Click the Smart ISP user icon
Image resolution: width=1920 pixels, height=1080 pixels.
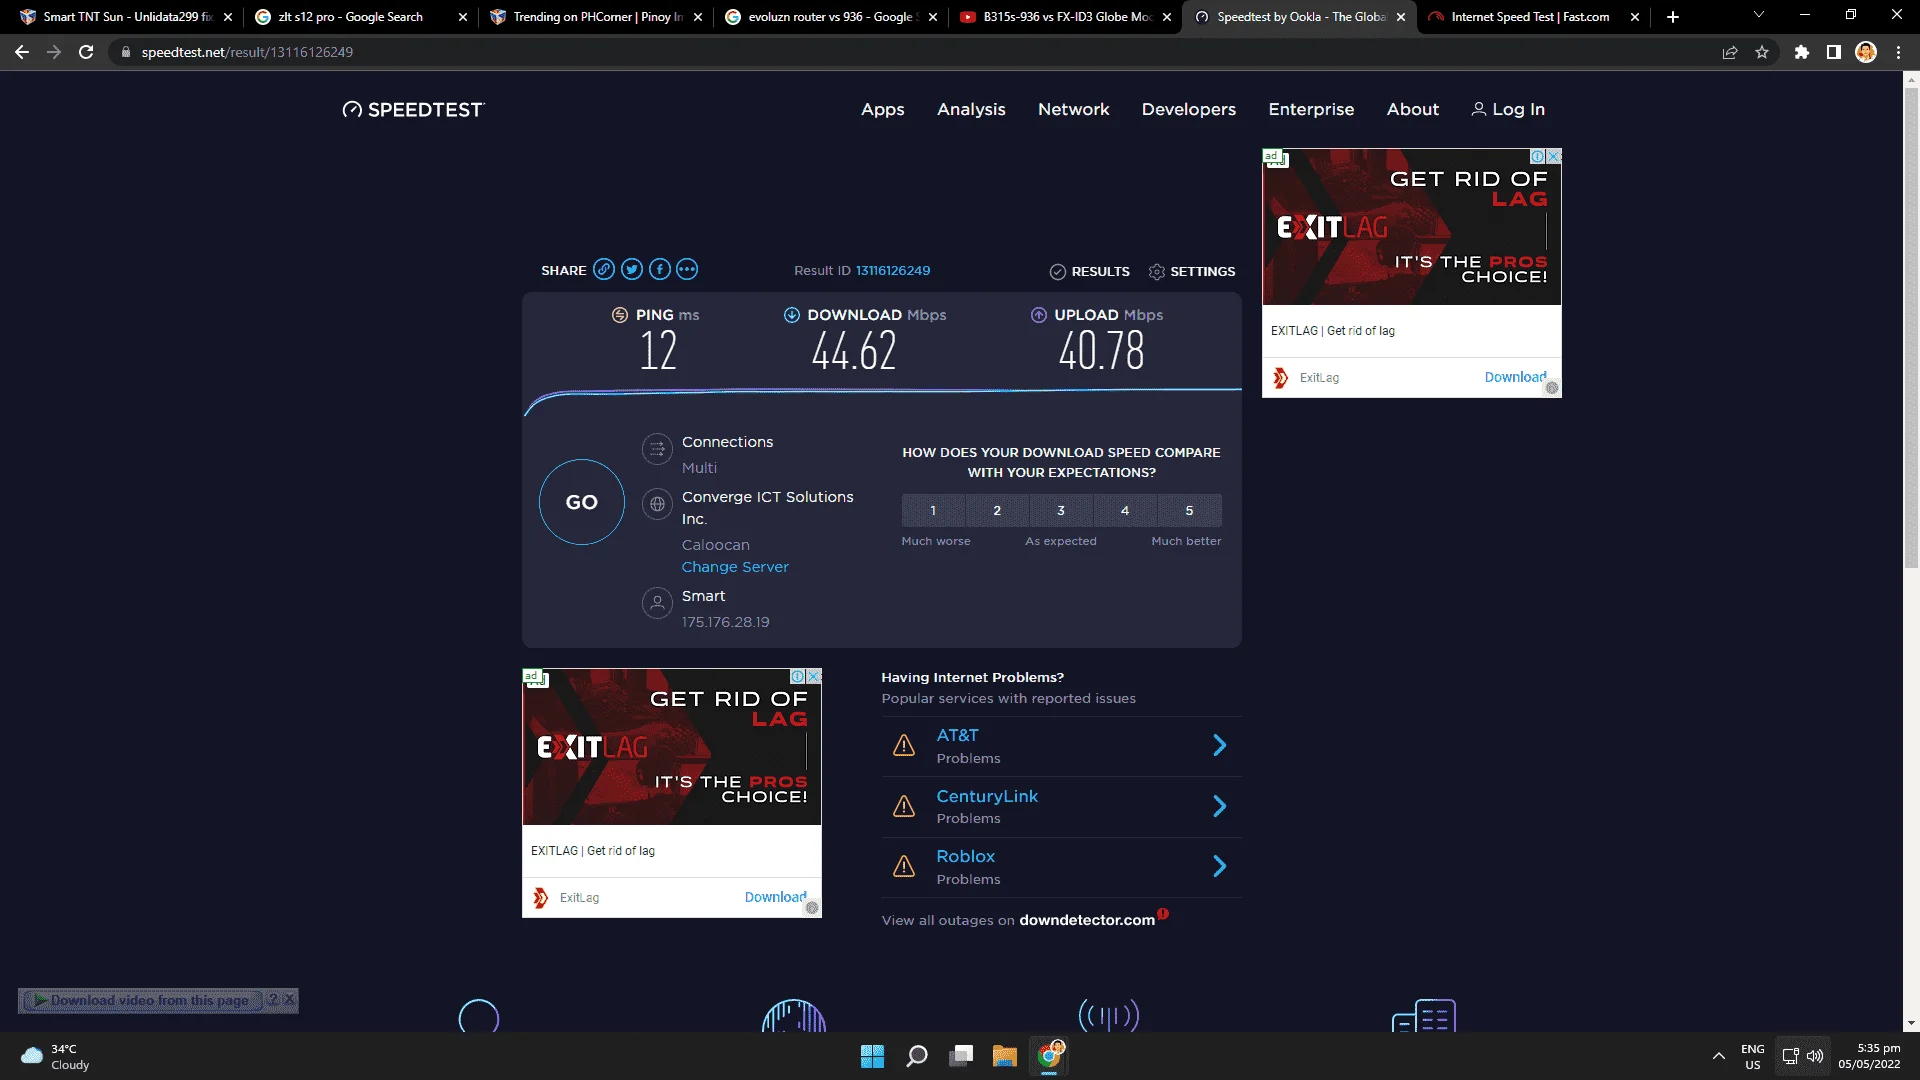coord(657,603)
